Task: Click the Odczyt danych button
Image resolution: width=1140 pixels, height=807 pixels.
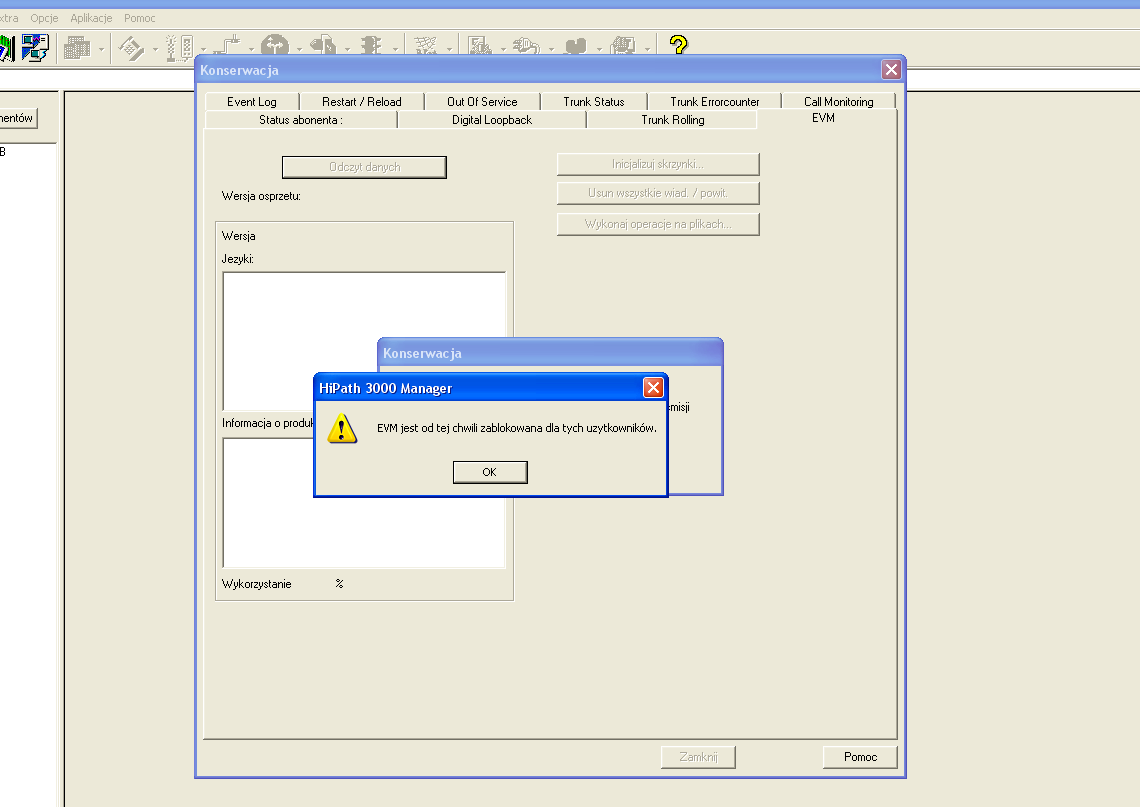Action: click(x=364, y=167)
